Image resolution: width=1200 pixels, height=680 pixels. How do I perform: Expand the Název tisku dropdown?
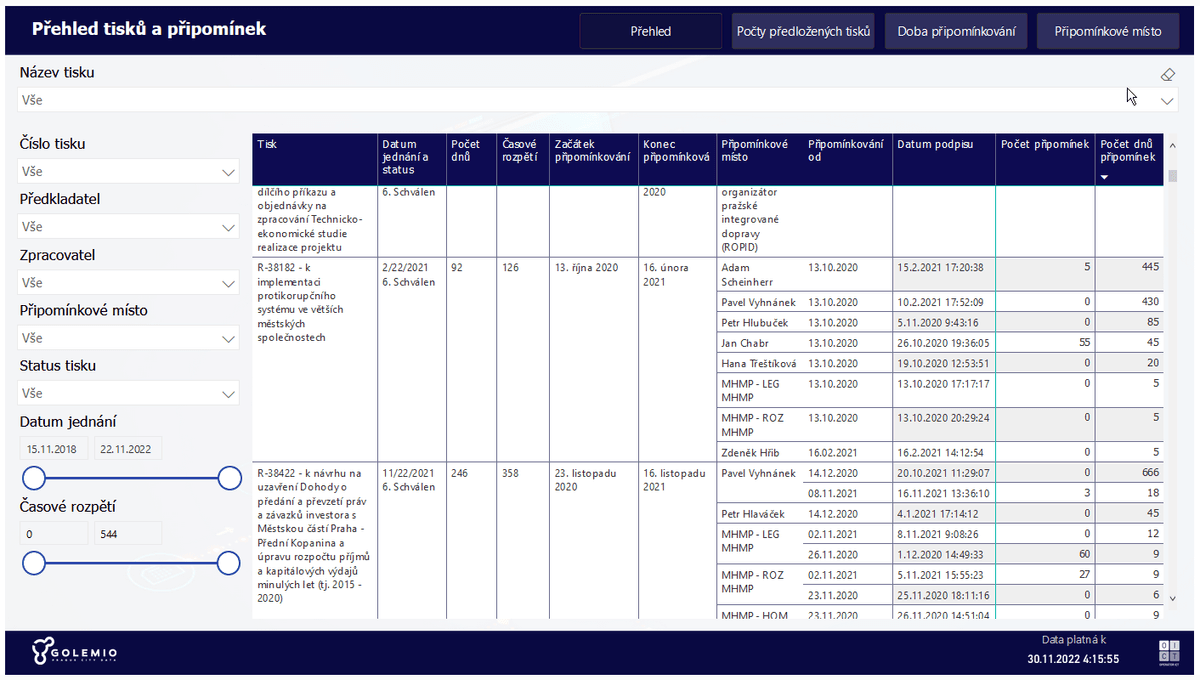pyautogui.click(x=1167, y=101)
